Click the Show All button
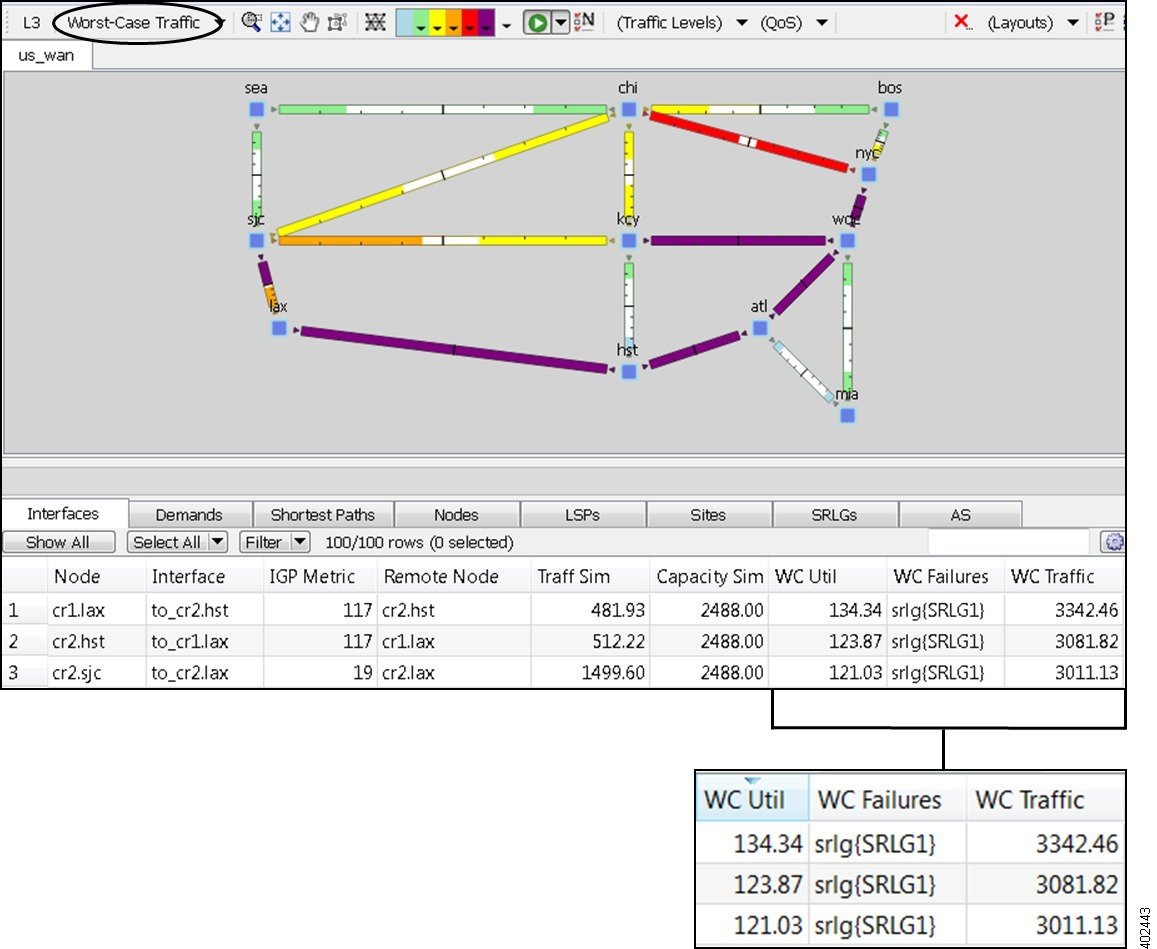 pos(58,542)
